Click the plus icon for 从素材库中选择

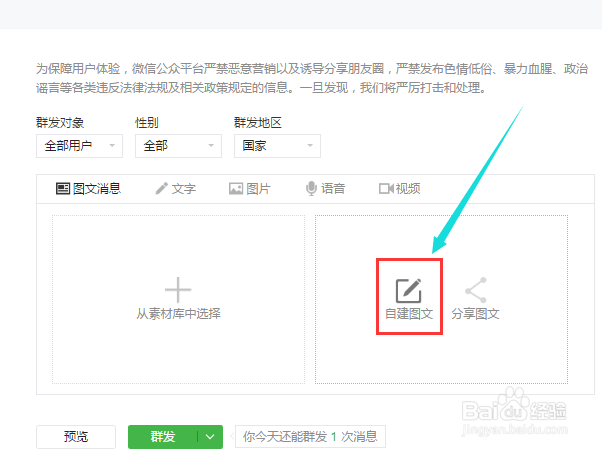178,290
